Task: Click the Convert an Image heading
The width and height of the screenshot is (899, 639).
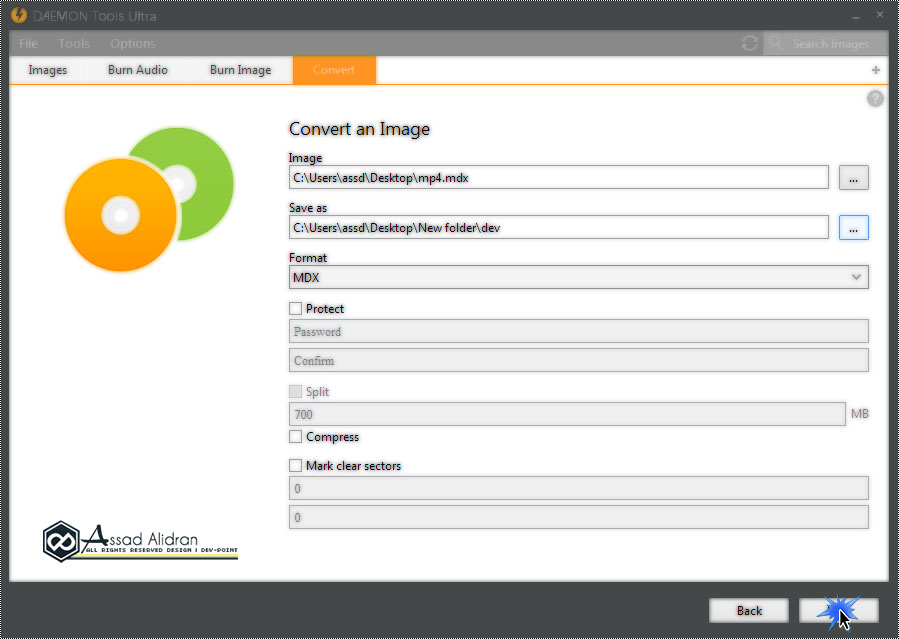Action: [359, 129]
